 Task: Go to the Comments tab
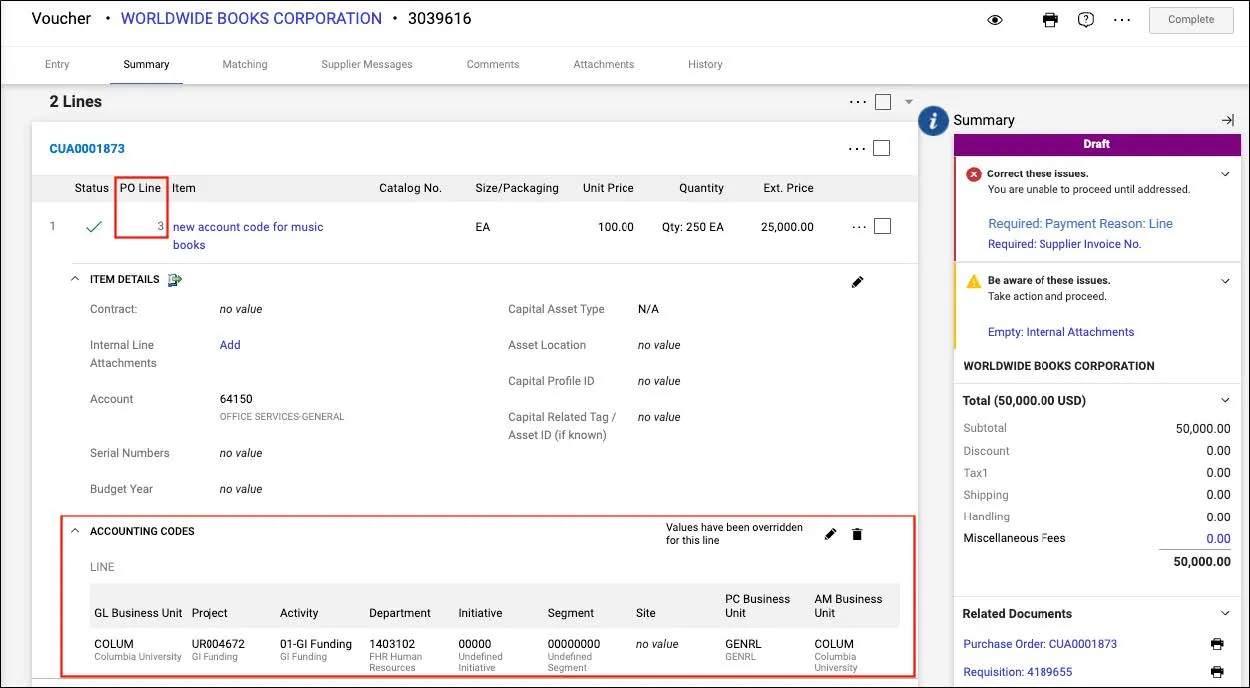(x=493, y=64)
